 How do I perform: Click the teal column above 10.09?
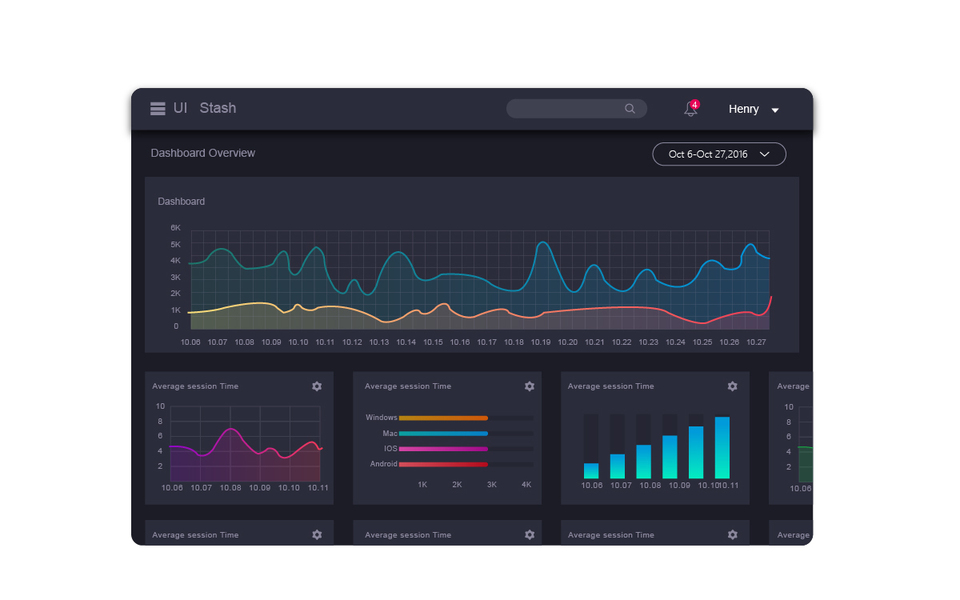tap(670, 457)
